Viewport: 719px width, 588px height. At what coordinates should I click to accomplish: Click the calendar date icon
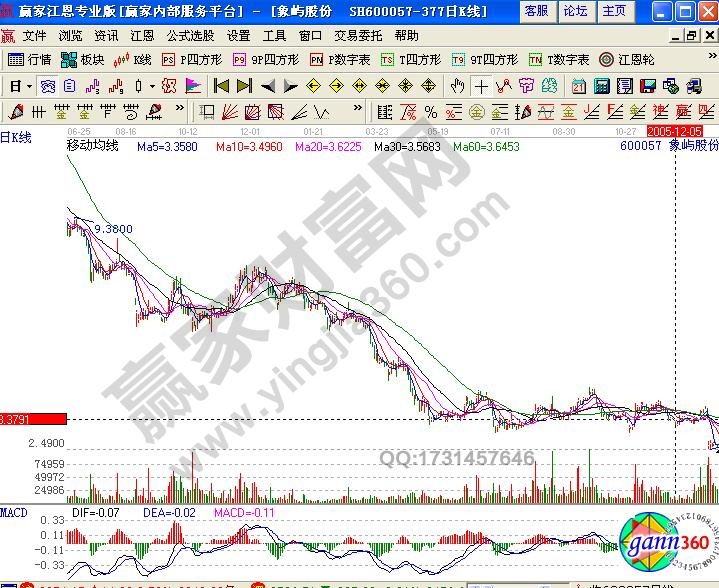click(579, 85)
